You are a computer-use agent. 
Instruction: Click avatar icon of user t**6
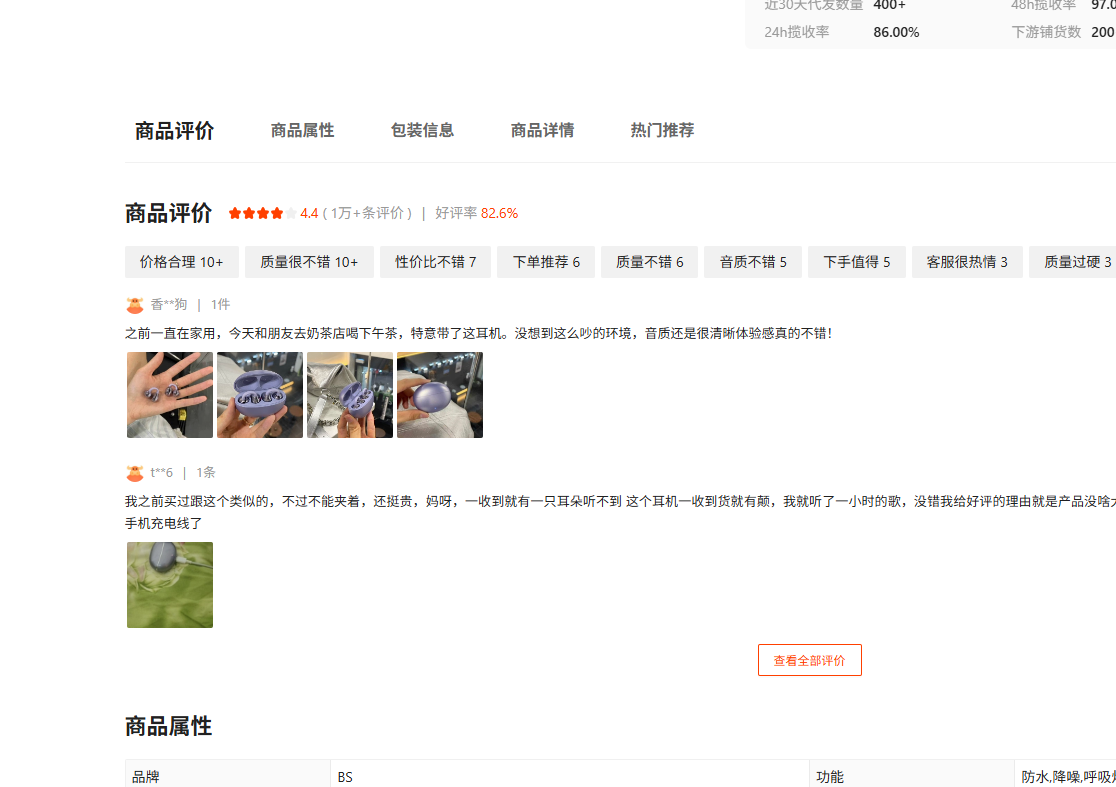point(135,473)
